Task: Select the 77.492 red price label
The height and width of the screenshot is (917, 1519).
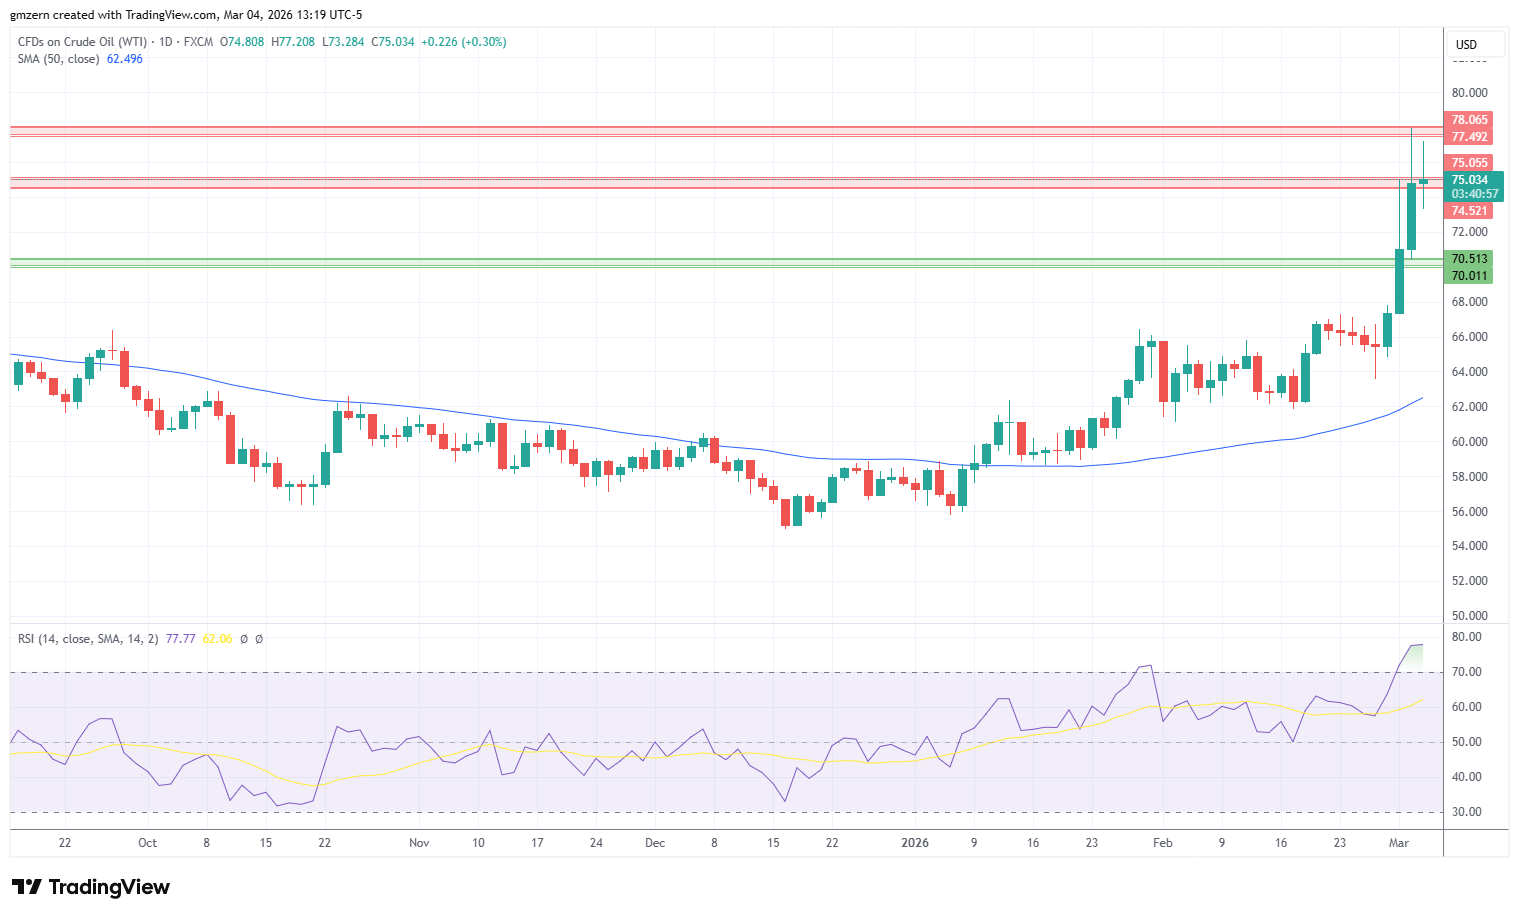Action: 1470,137
